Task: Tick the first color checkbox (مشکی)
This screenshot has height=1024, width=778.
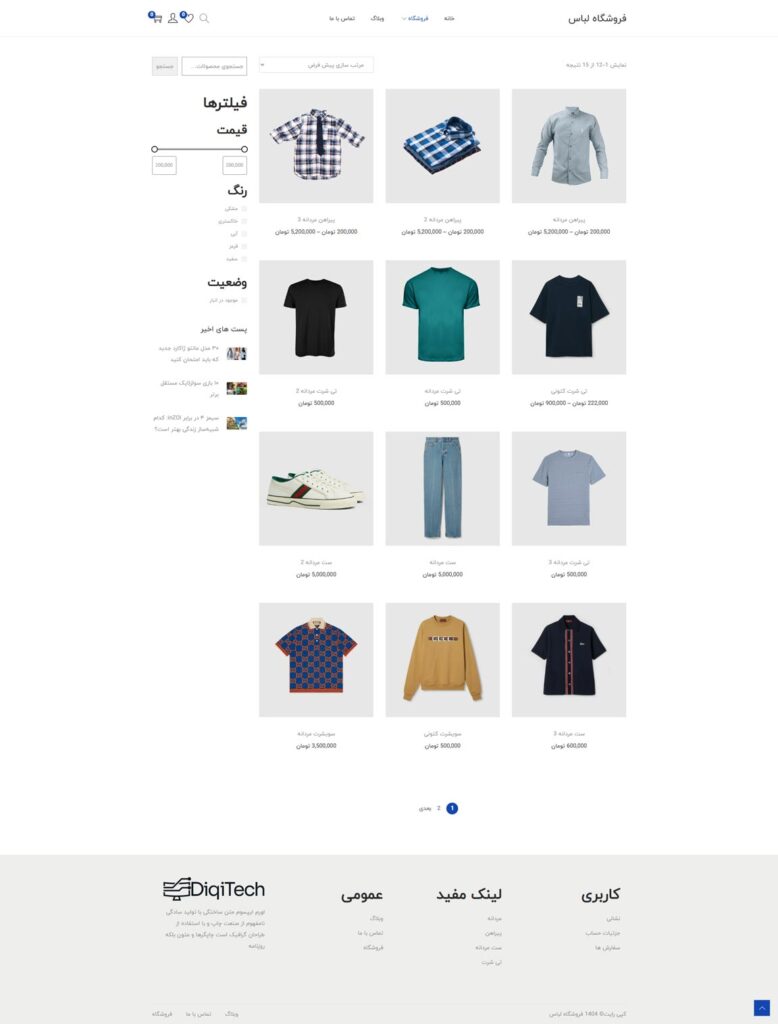Action: (x=244, y=209)
